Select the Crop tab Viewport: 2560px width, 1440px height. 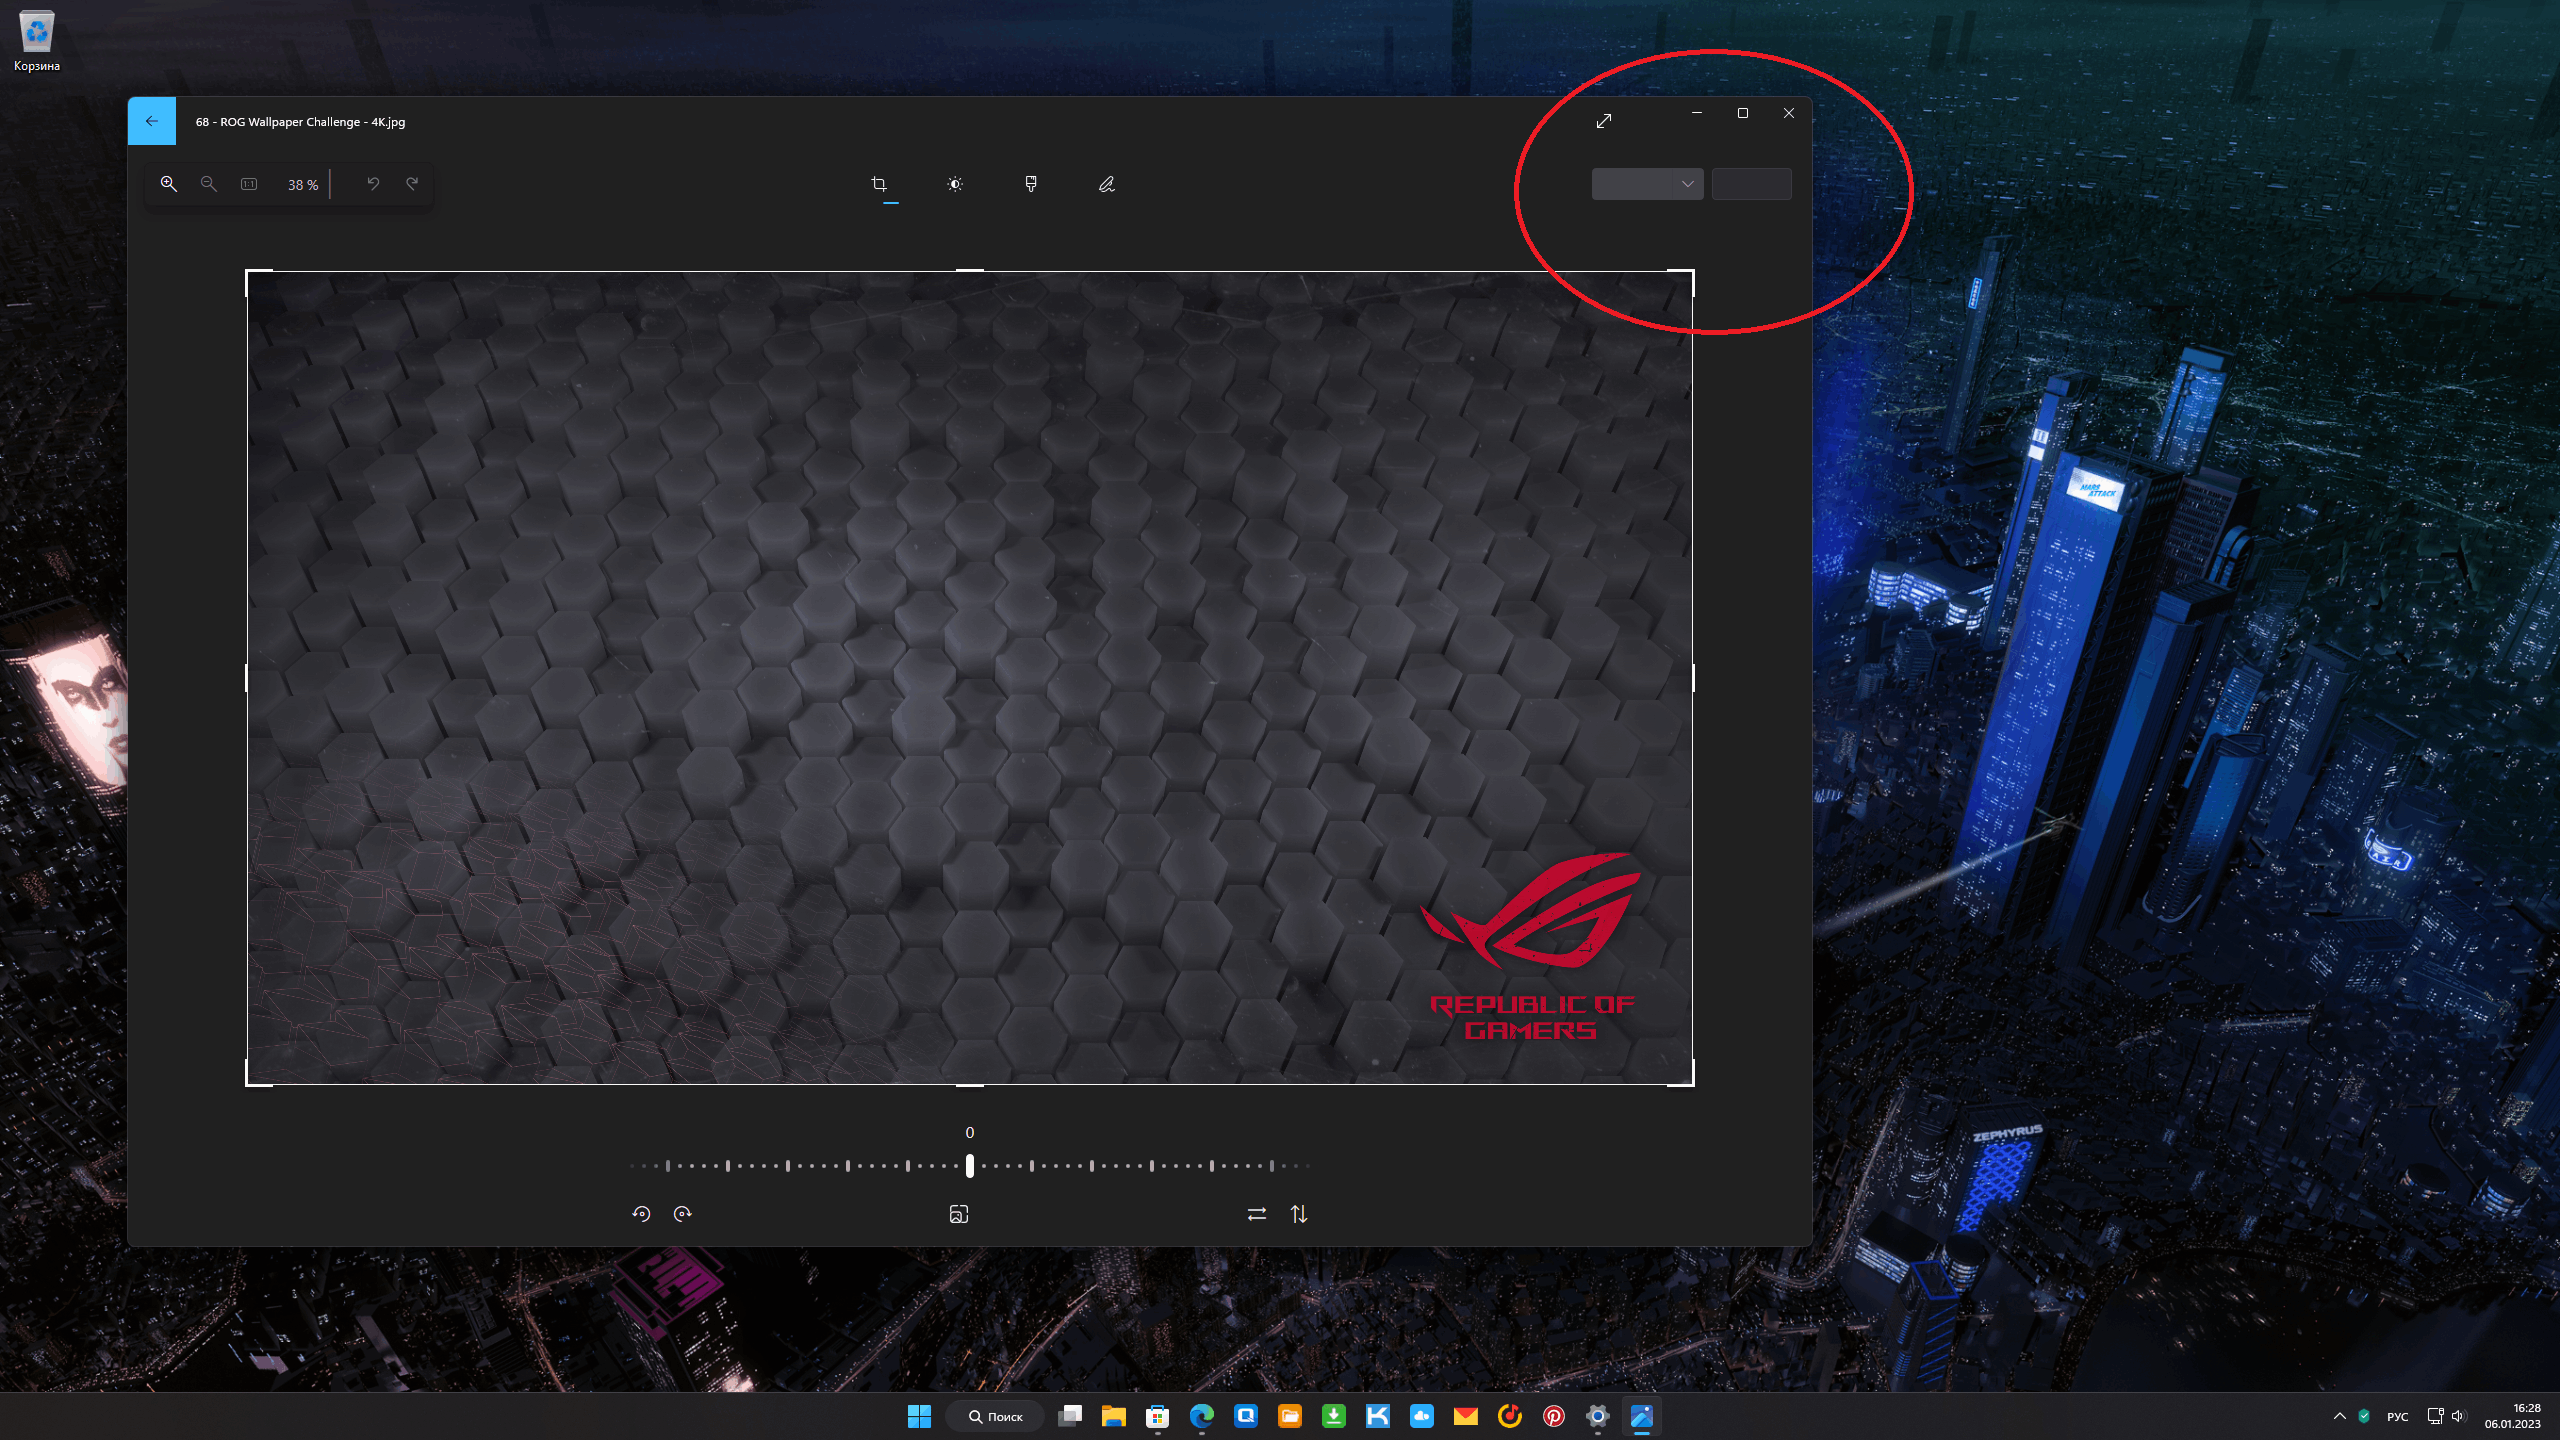coord(879,184)
